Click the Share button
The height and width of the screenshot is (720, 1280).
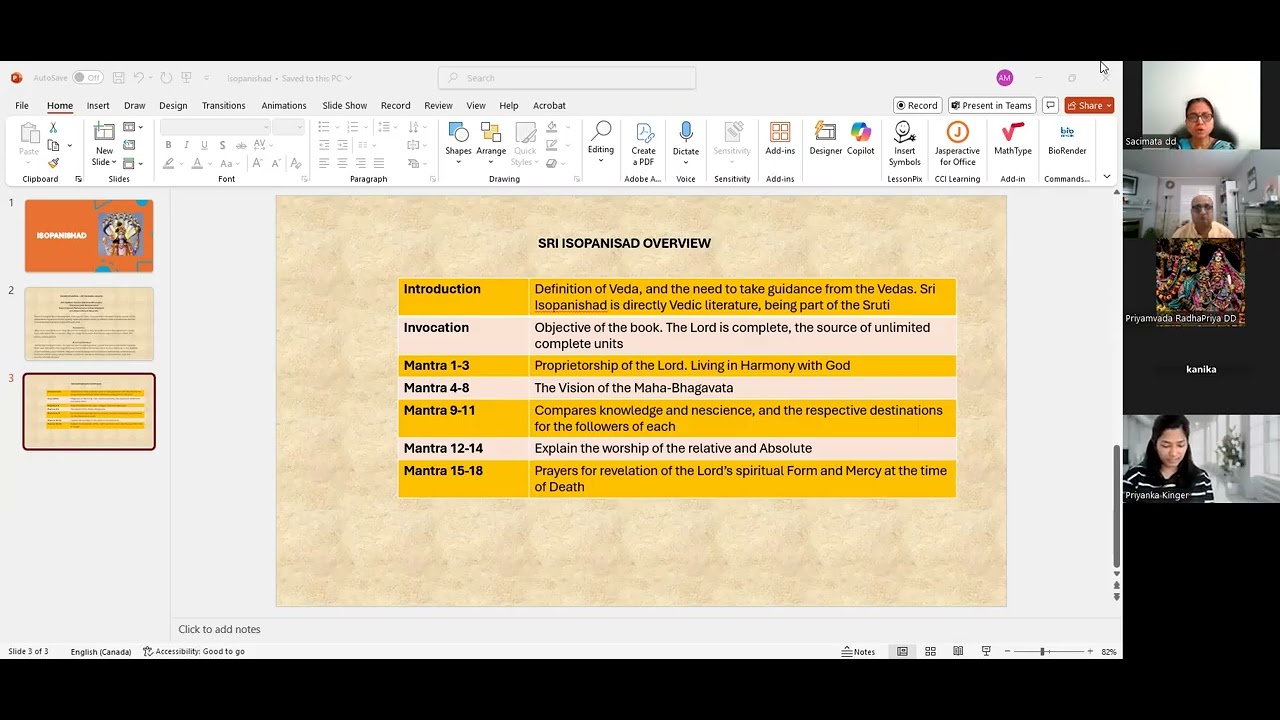pyautogui.click(x=1089, y=105)
